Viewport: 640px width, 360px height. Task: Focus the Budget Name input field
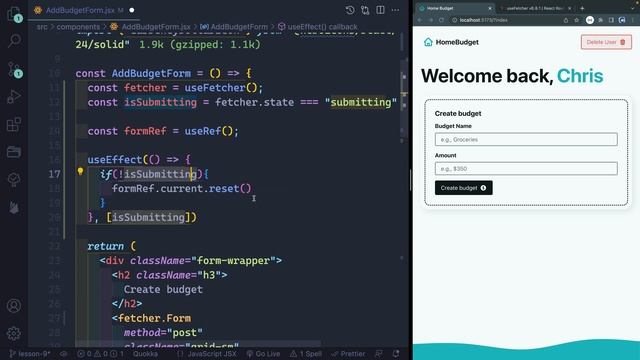(526, 139)
